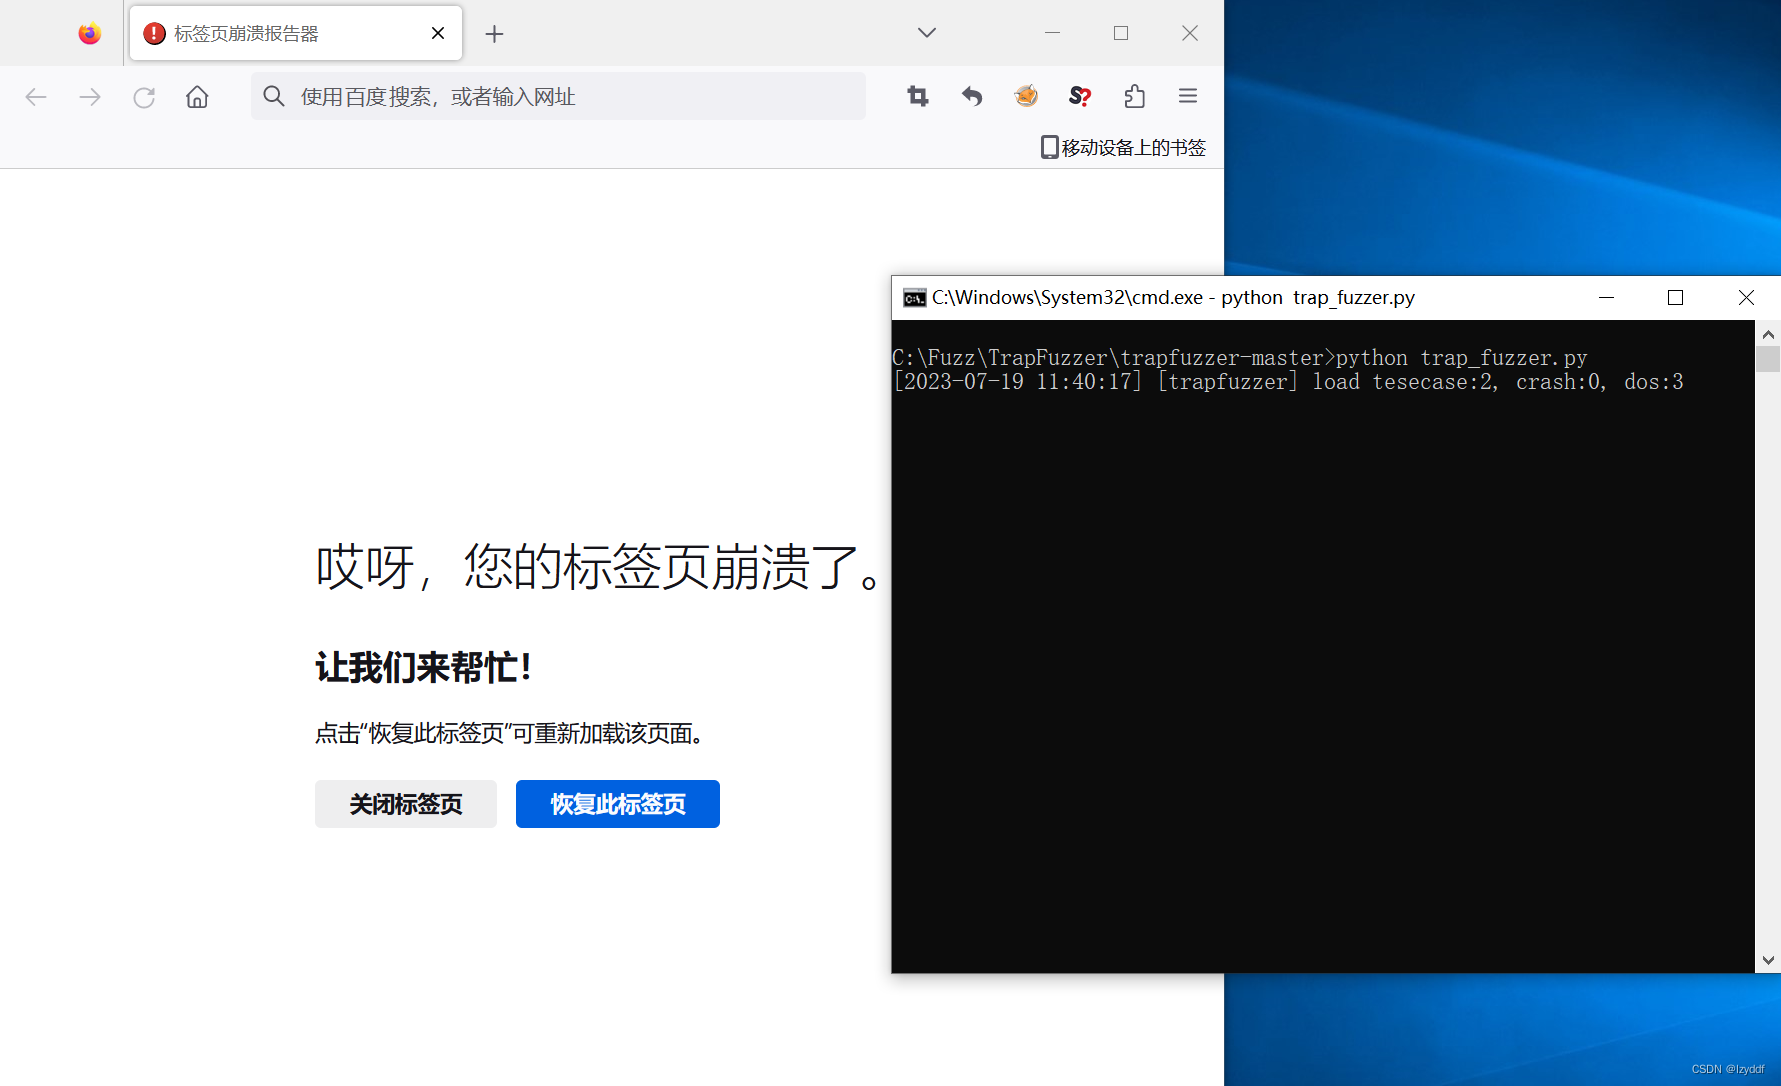Open the red S extension icon
The height and width of the screenshot is (1086, 1781).
coord(1080,96)
